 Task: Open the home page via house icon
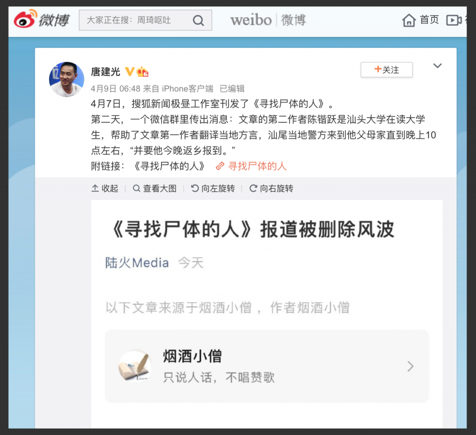click(x=408, y=20)
